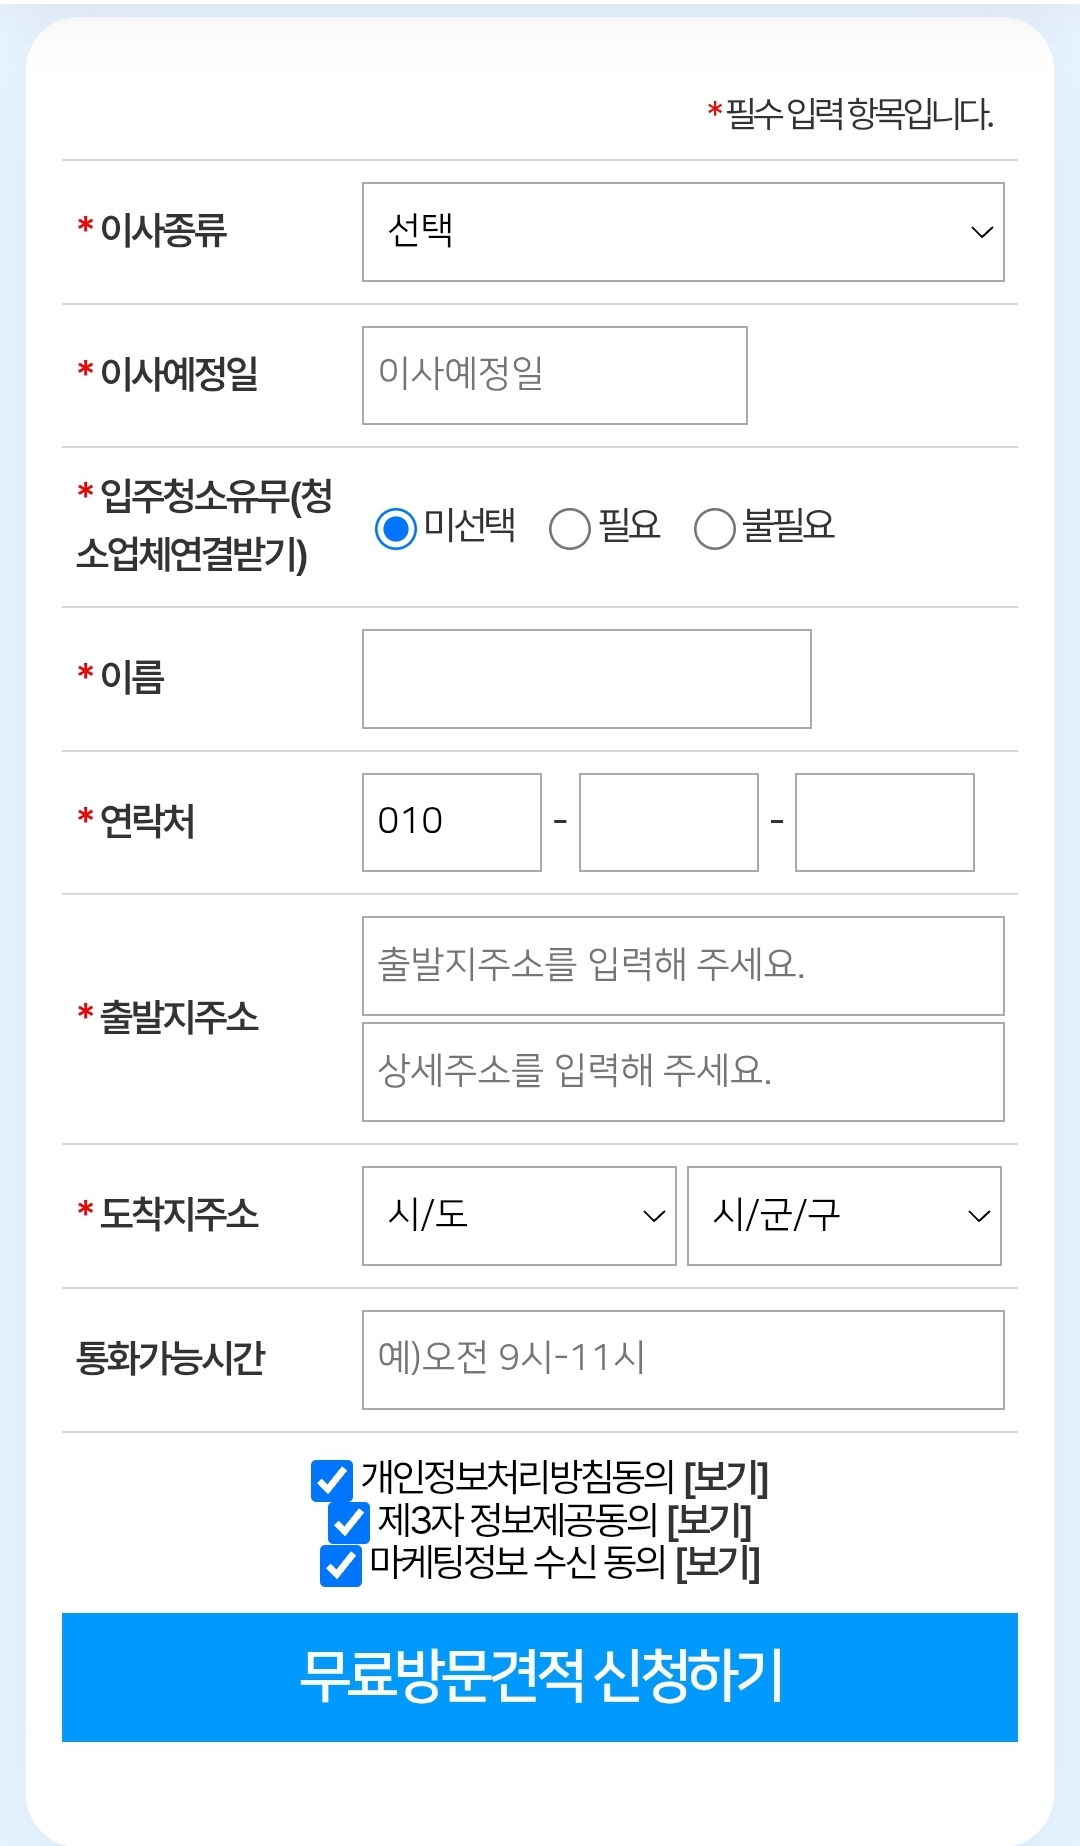Screen dimensions: 1080x1846
Task: Expand the 시/도 dropdown
Action: (519, 1216)
